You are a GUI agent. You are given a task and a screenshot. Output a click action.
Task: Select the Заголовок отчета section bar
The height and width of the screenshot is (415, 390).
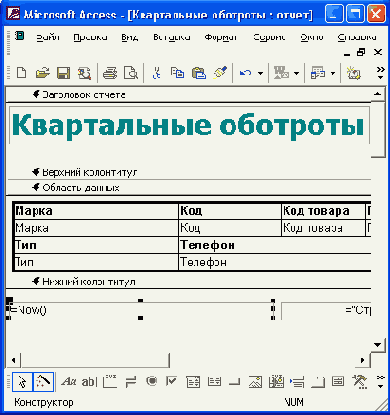pos(188,95)
